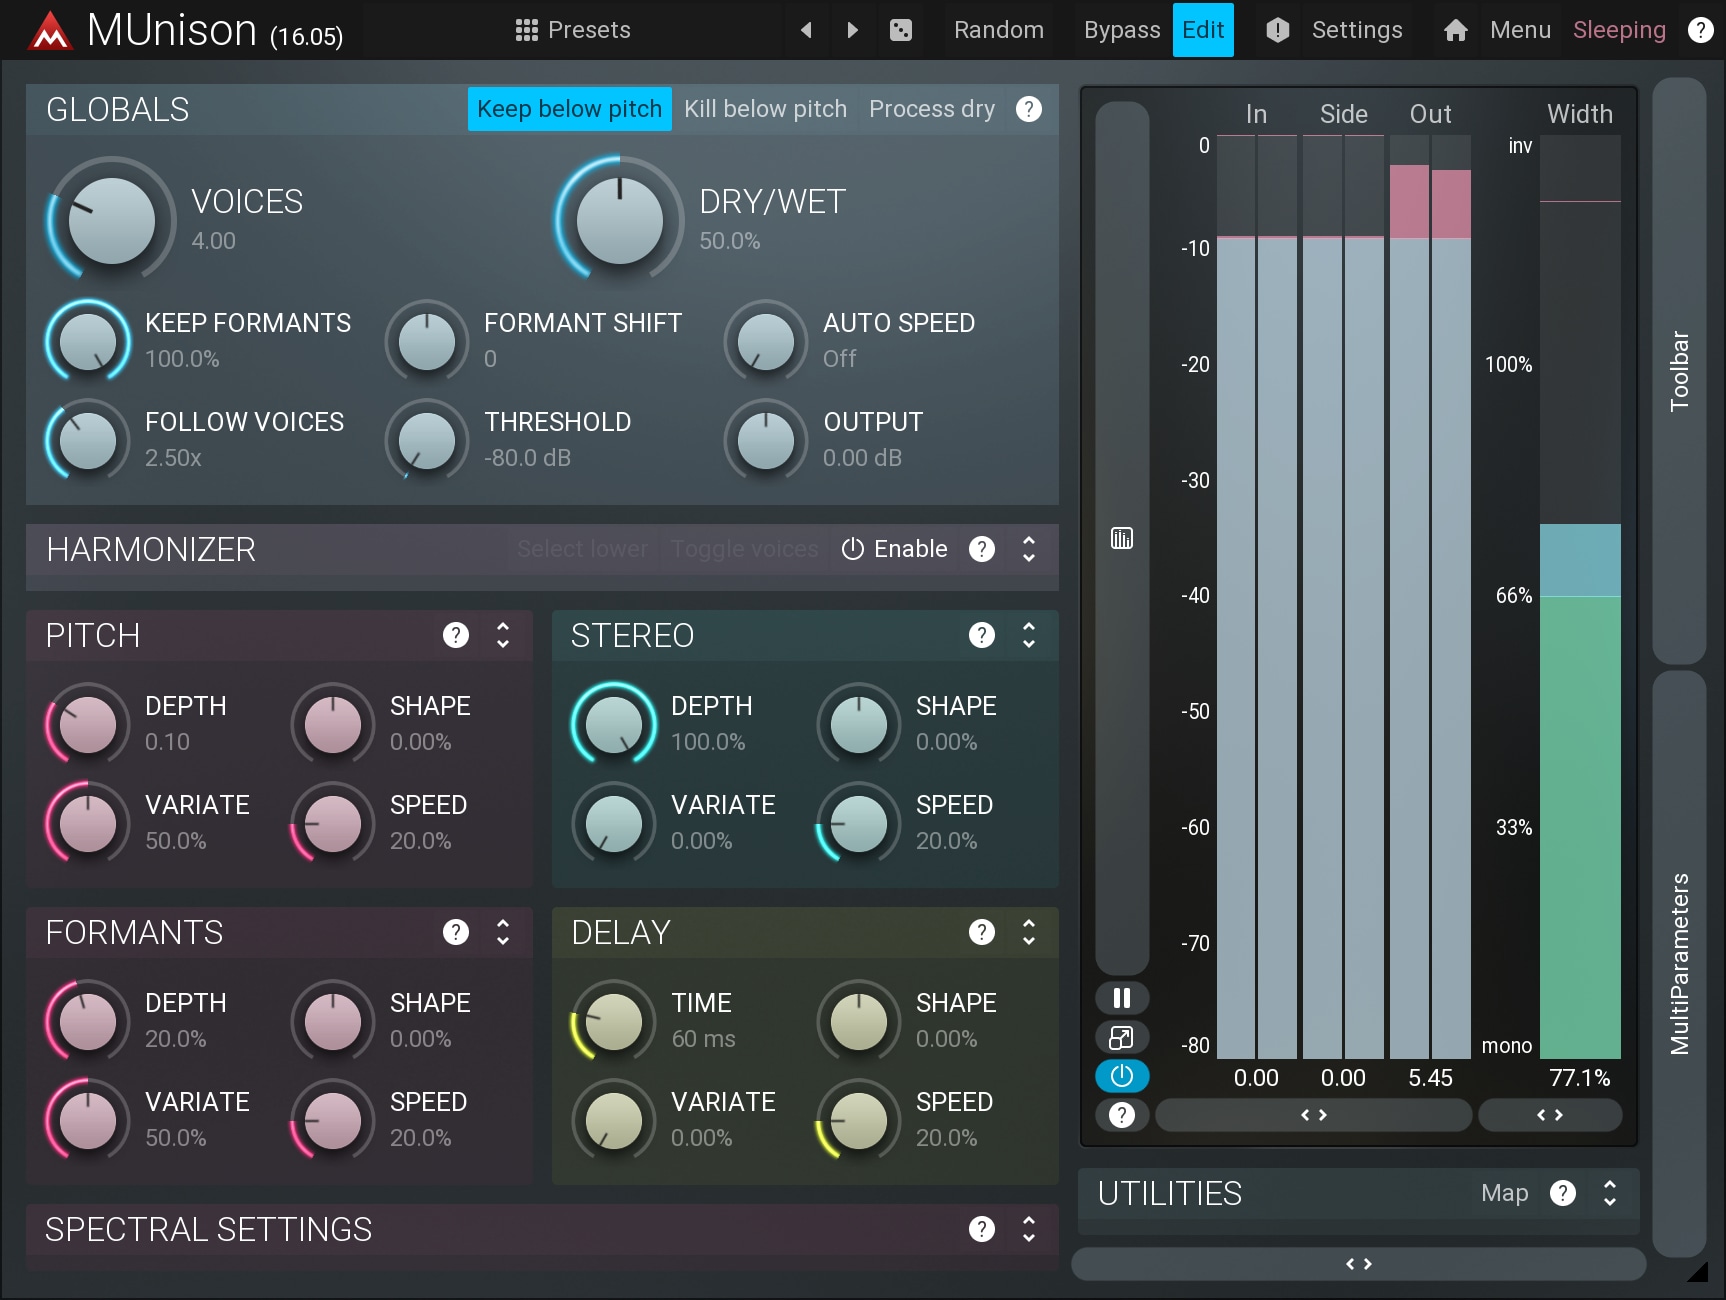
Task: Open the UTILITIES help icon
Action: (1563, 1193)
